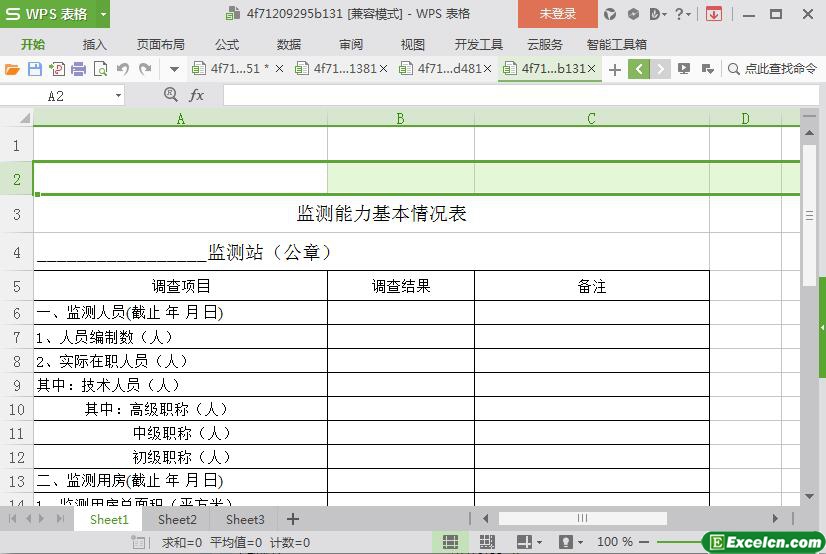Open the 数据 ribbon tab
Image resolution: width=826 pixels, height=554 pixels.
[x=289, y=44]
